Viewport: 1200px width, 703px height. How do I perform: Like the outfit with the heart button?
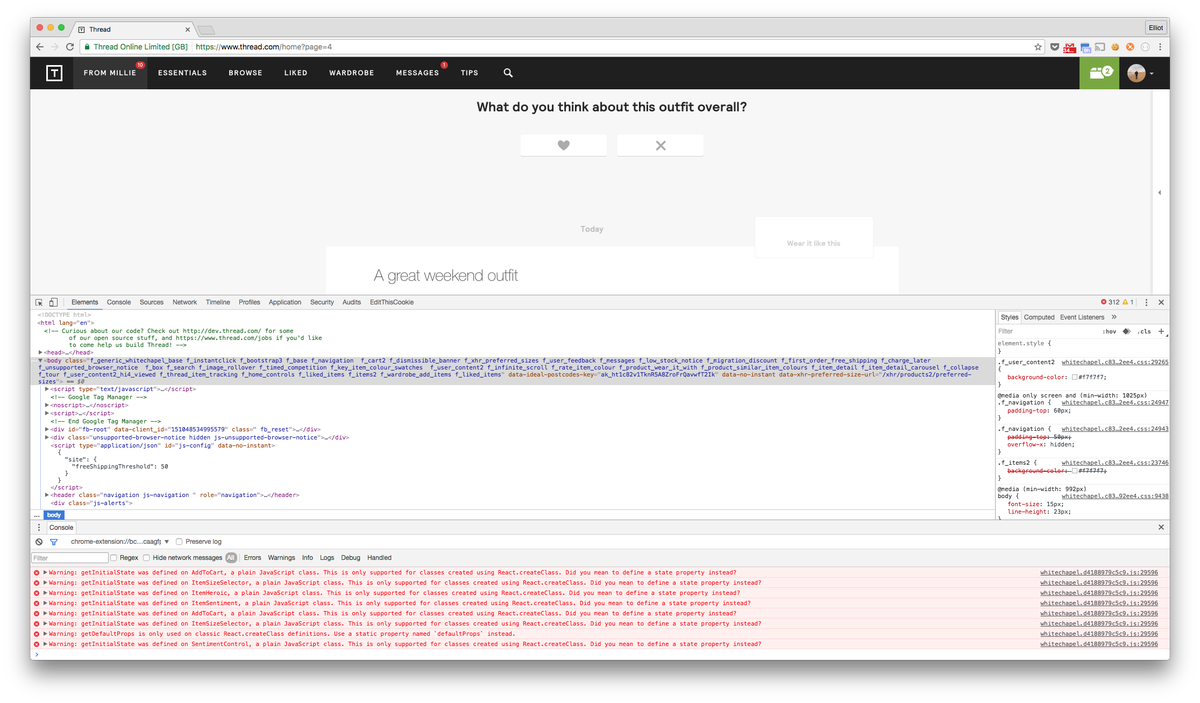point(563,145)
